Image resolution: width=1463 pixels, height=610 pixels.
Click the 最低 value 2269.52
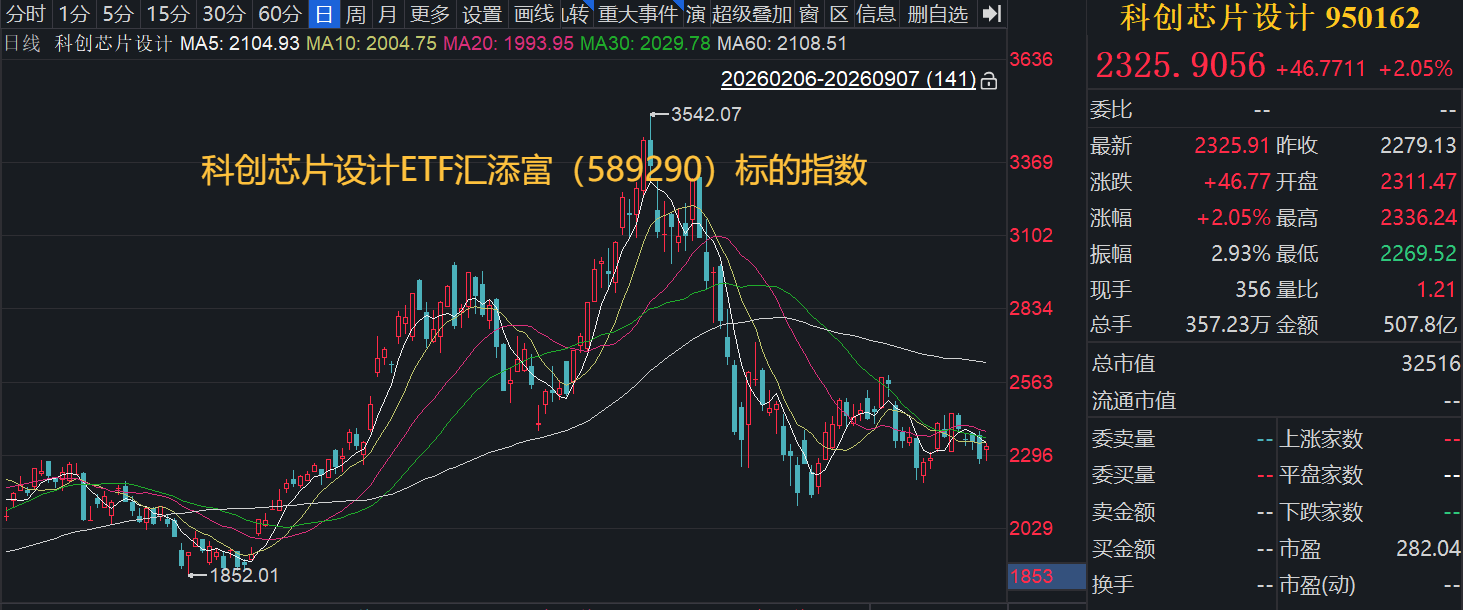coord(1418,254)
